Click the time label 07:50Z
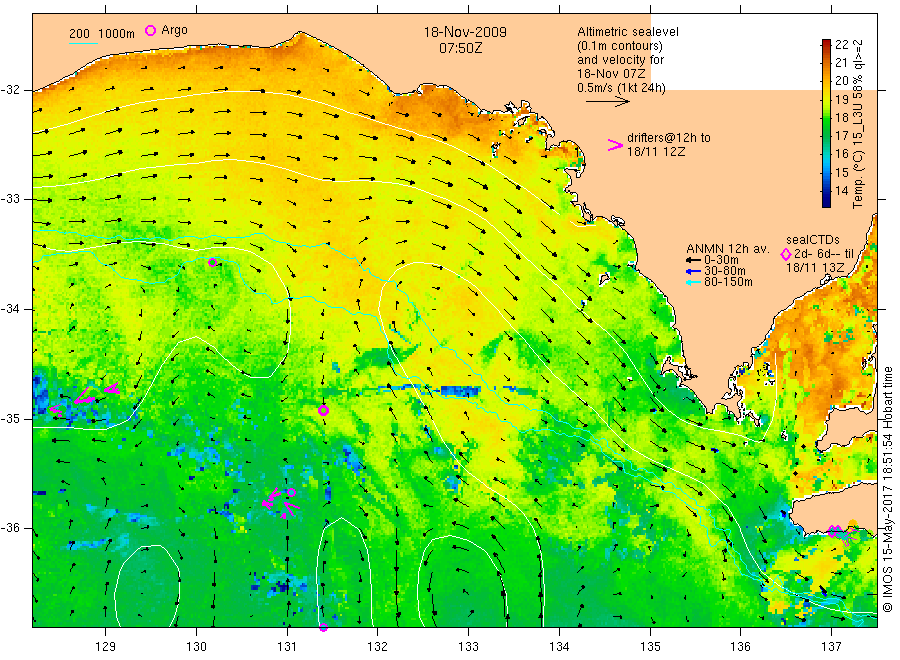The height and width of the screenshot is (660, 900). tap(460, 48)
